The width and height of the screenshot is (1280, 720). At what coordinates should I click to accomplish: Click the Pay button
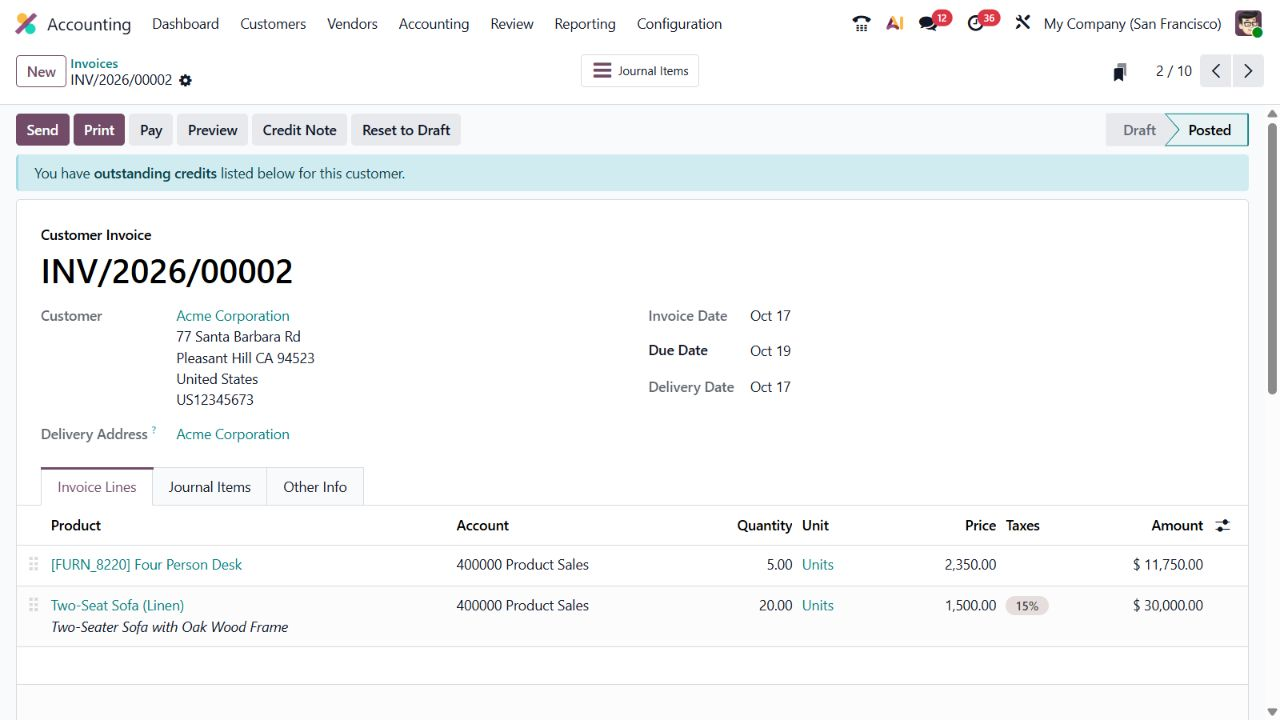point(151,130)
